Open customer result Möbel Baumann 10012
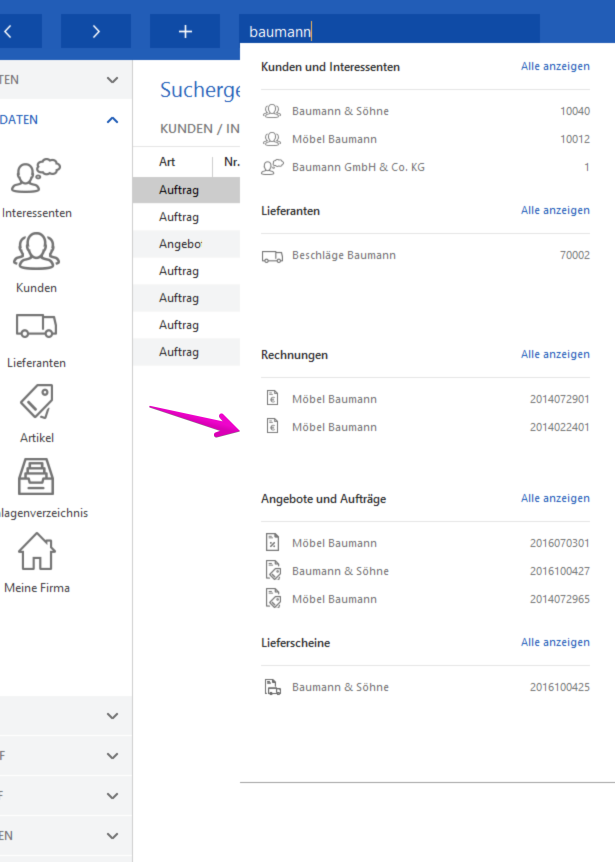The width and height of the screenshot is (615, 862). click(x=425, y=139)
